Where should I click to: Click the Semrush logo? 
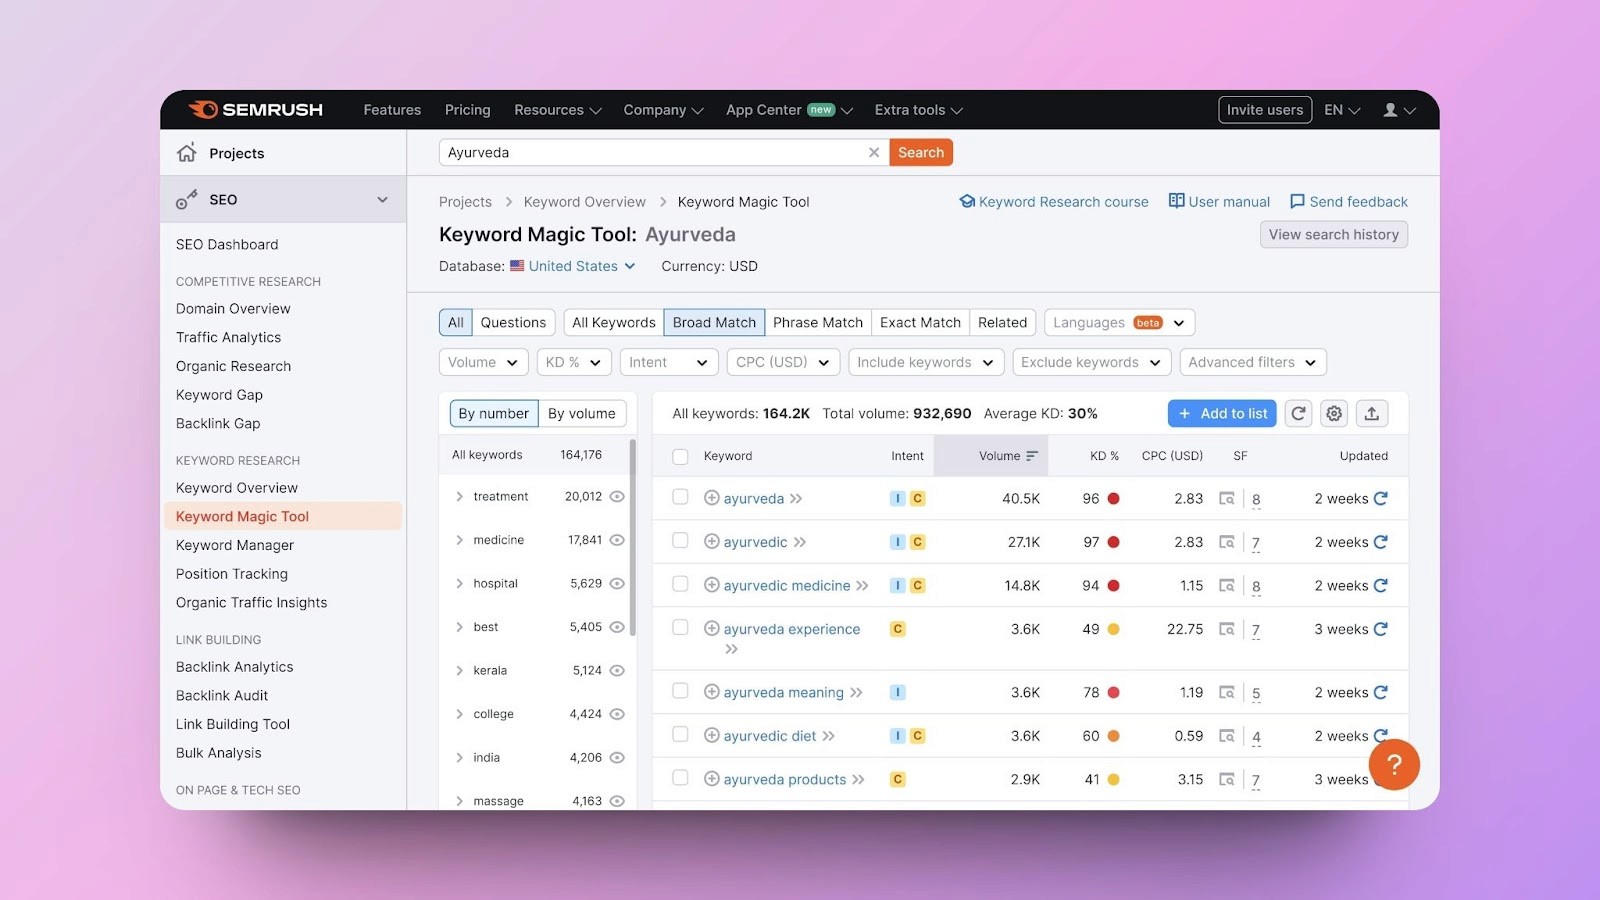click(x=256, y=110)
